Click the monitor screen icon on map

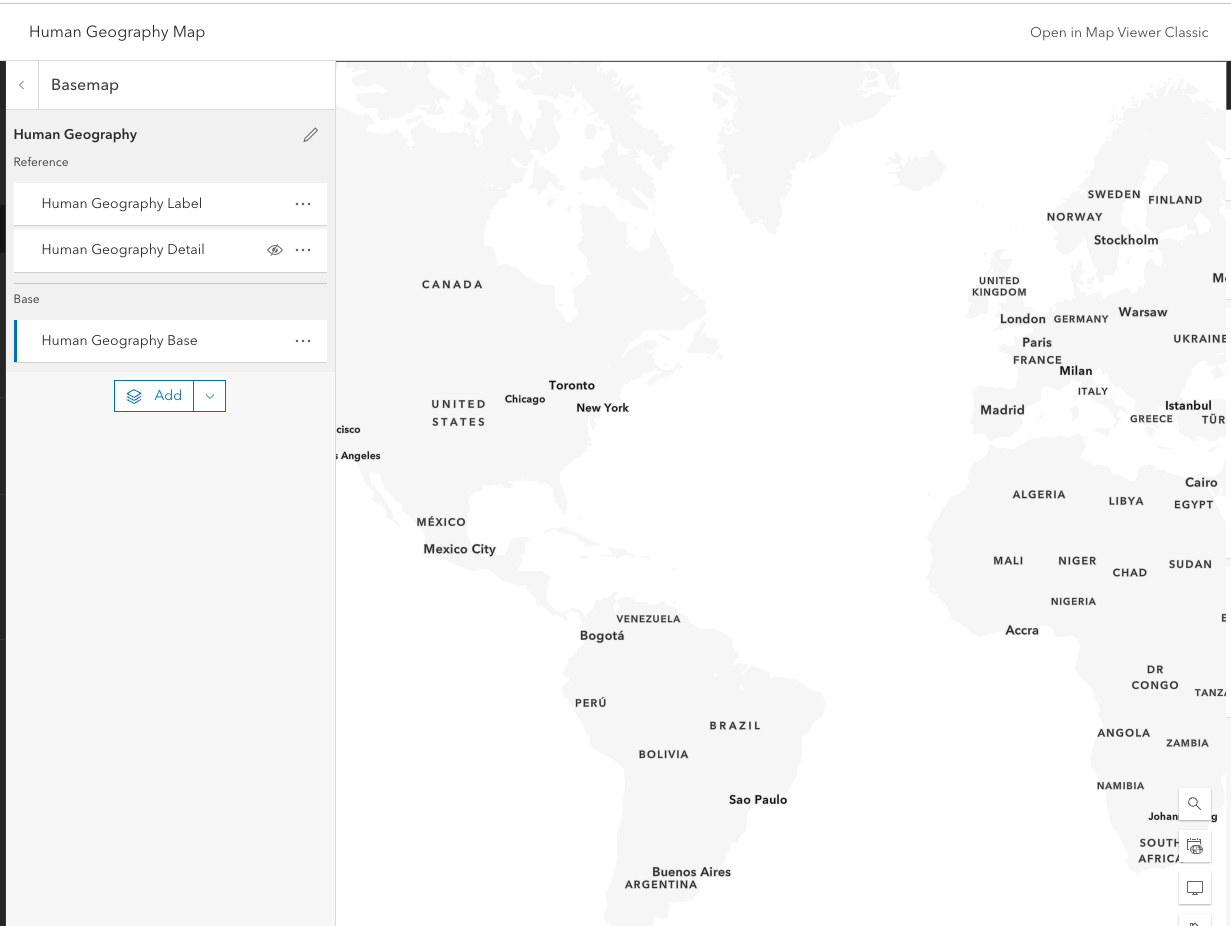tap(1194, 888)
